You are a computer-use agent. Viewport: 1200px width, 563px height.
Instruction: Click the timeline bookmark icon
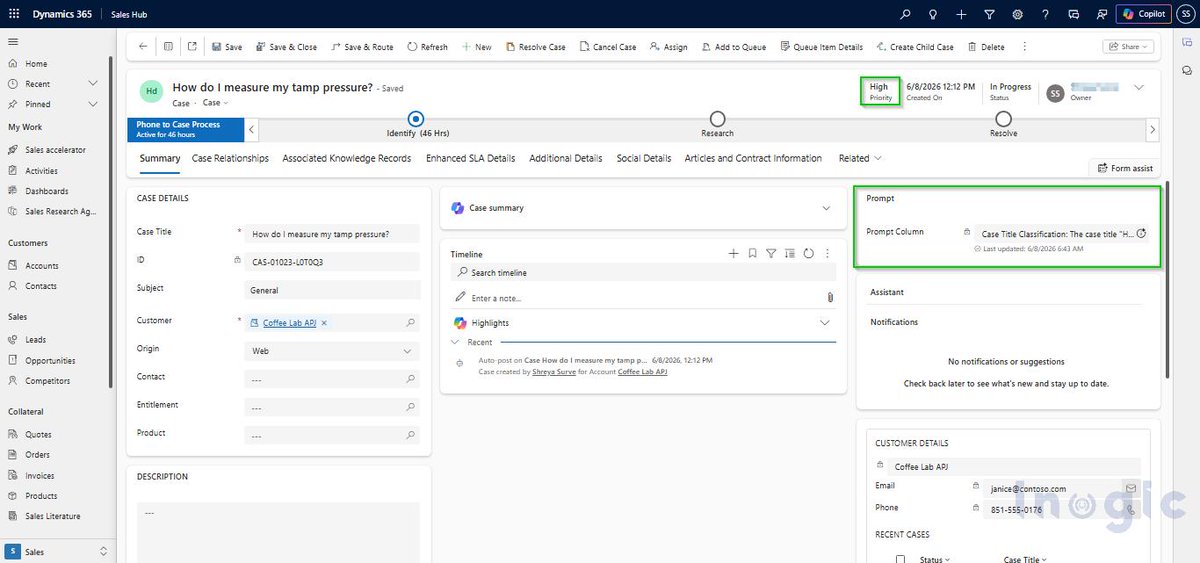(x=752, y=254)
